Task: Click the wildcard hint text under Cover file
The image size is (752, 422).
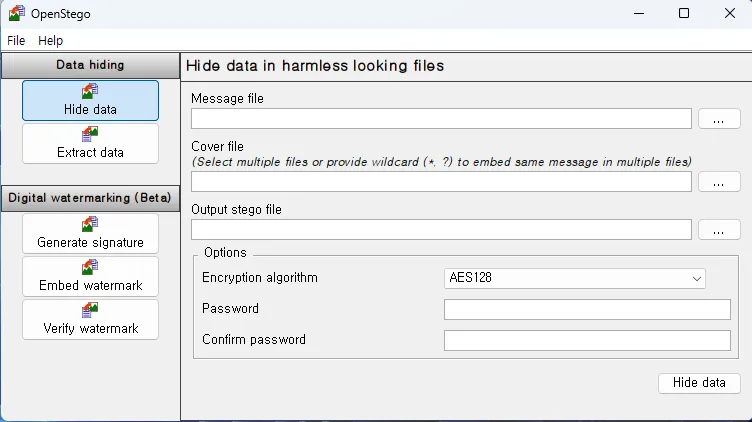Action: click(441, 162)
